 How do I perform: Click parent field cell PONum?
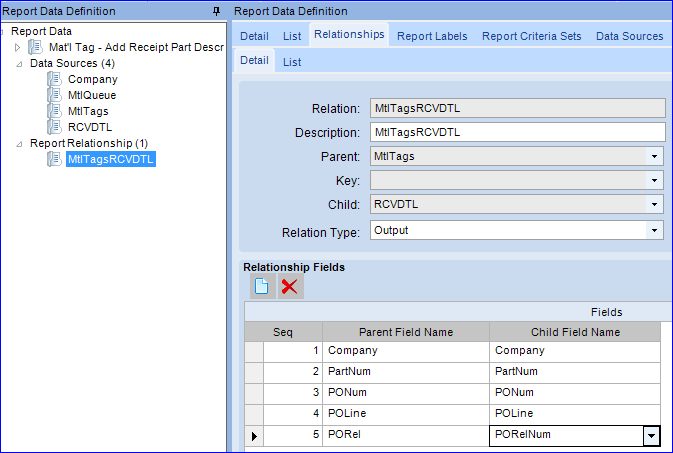point(406,392)
